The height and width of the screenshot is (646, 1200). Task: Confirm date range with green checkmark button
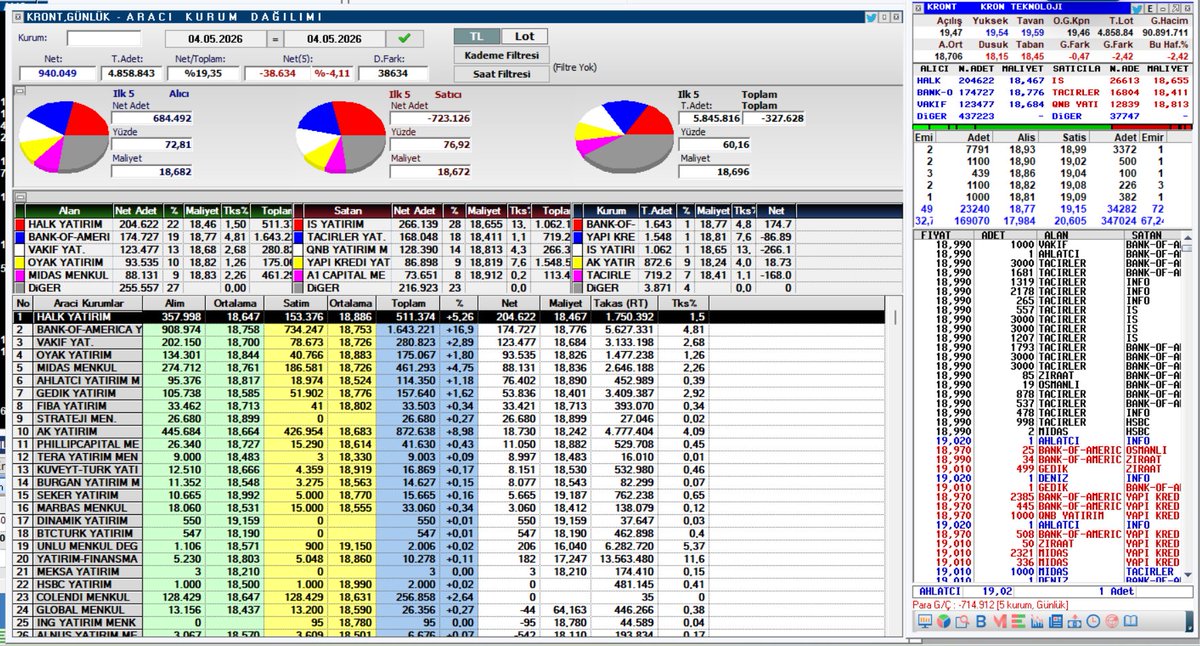pos(404,38)
